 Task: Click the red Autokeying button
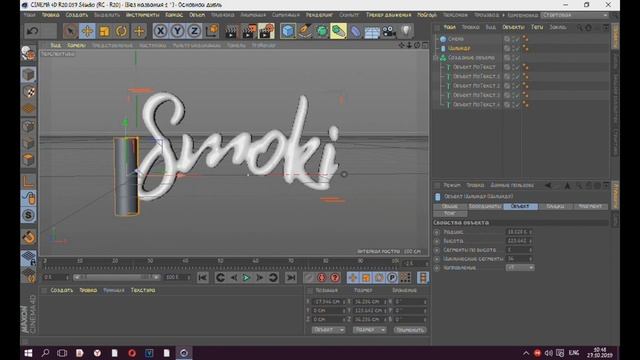pos(335,278)
